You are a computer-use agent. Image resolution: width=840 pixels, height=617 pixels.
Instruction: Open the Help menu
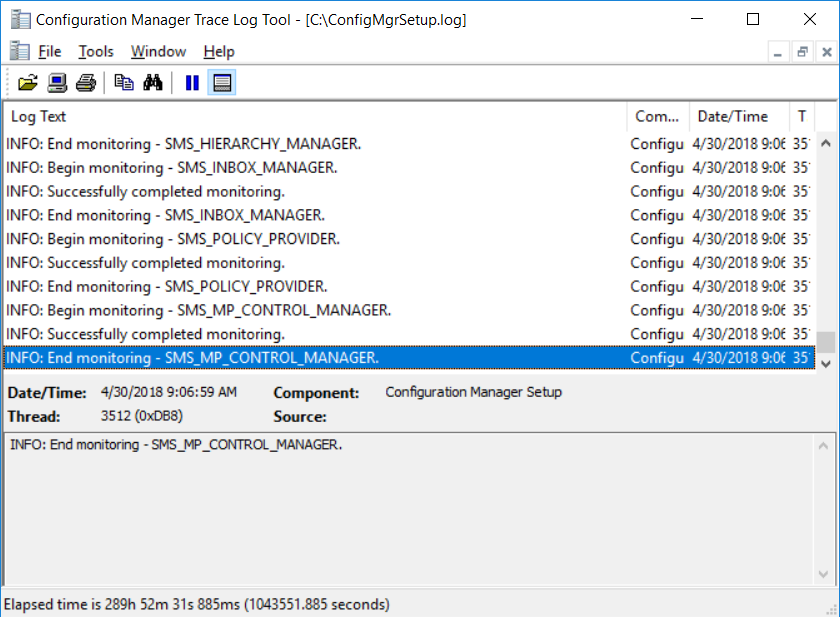tap(219, 51)
